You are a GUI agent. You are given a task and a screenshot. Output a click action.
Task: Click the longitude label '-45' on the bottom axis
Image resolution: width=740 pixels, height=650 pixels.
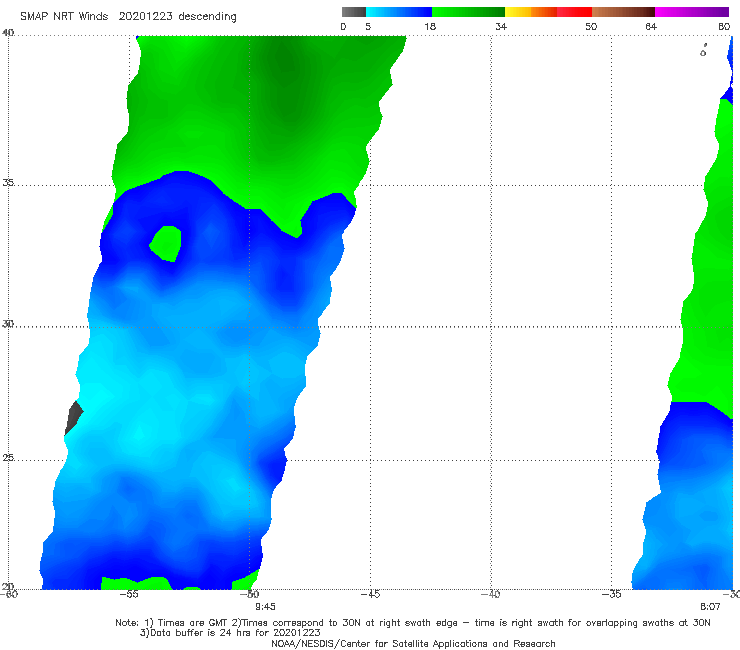coord(370,594)
